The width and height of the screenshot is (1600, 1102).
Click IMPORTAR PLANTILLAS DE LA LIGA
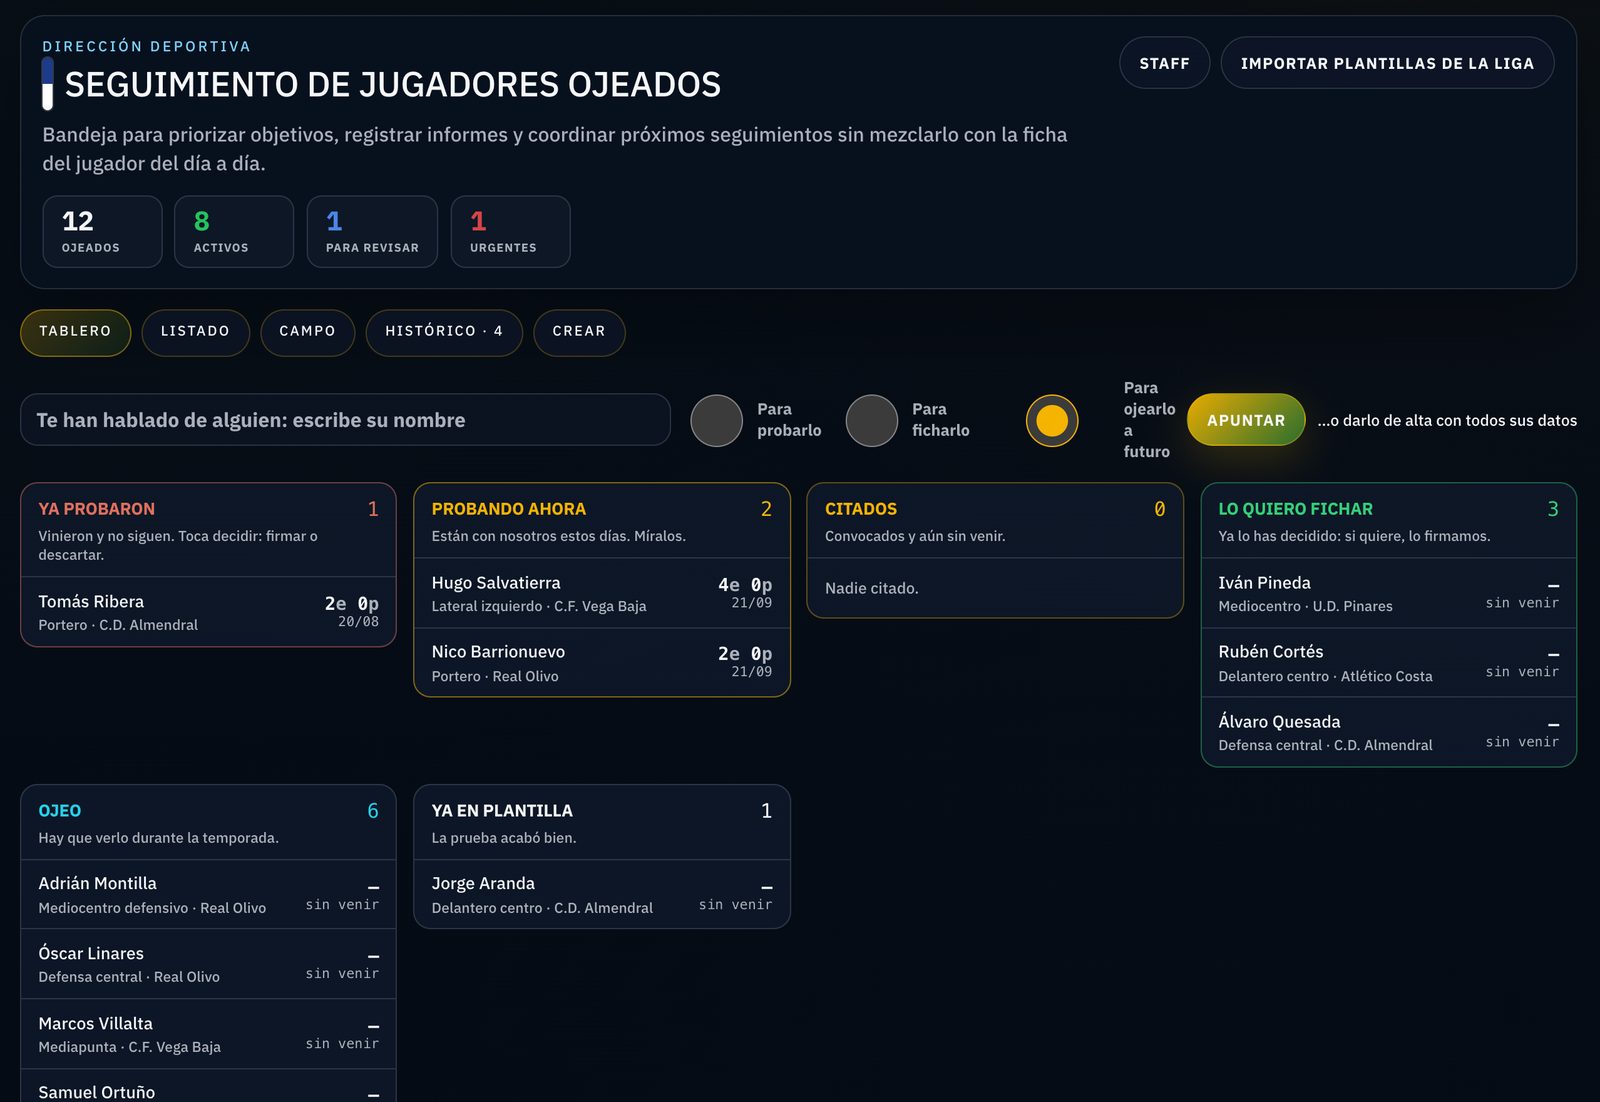(1387, 63)
